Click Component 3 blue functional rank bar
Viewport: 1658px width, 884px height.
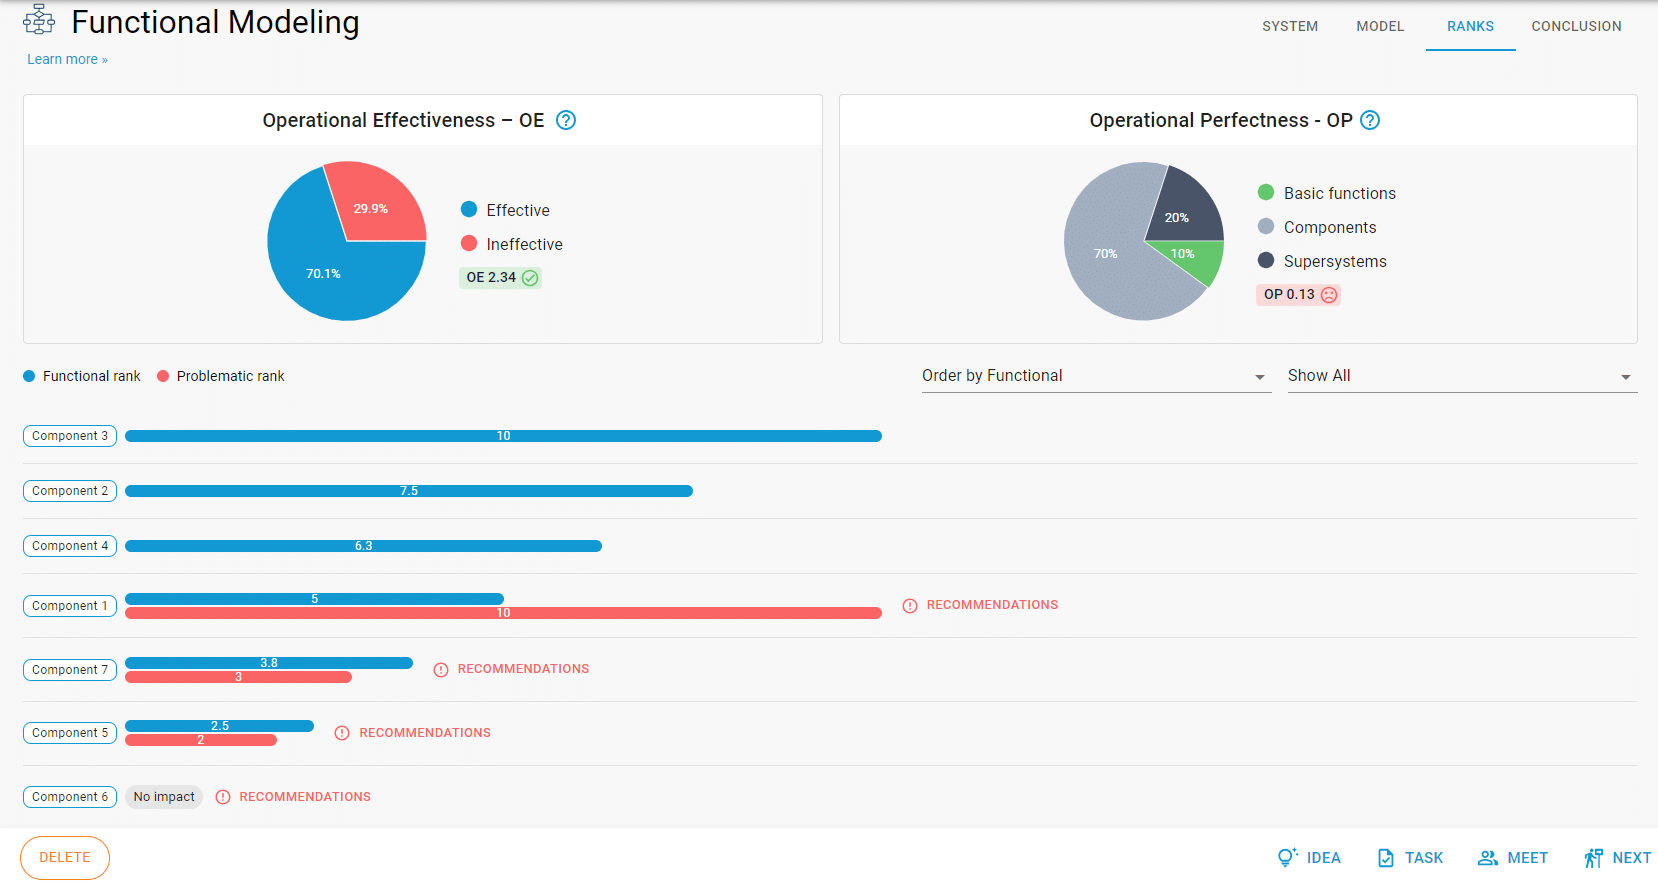(x=503, y=436)
